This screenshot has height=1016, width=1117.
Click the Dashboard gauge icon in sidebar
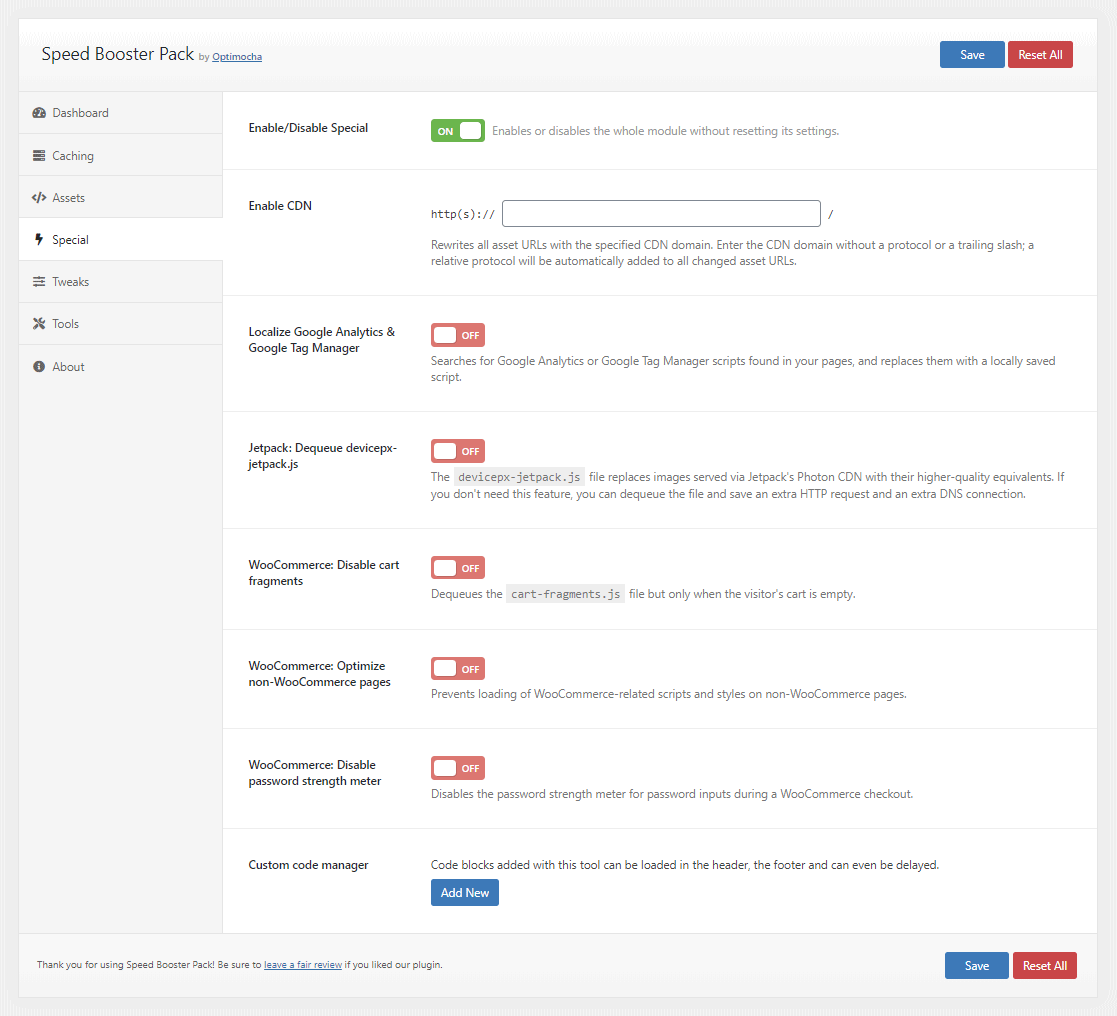coord(39,113)
